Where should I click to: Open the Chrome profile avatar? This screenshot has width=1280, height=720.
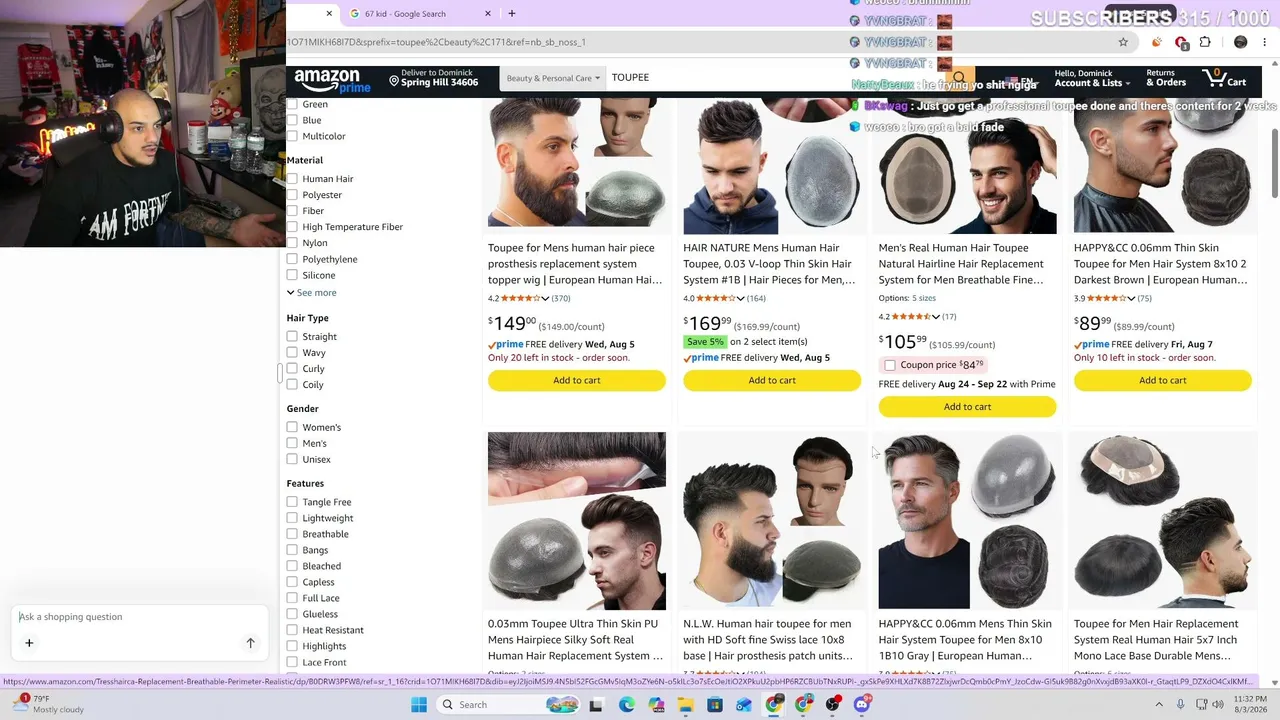(x=1241, y=42)
